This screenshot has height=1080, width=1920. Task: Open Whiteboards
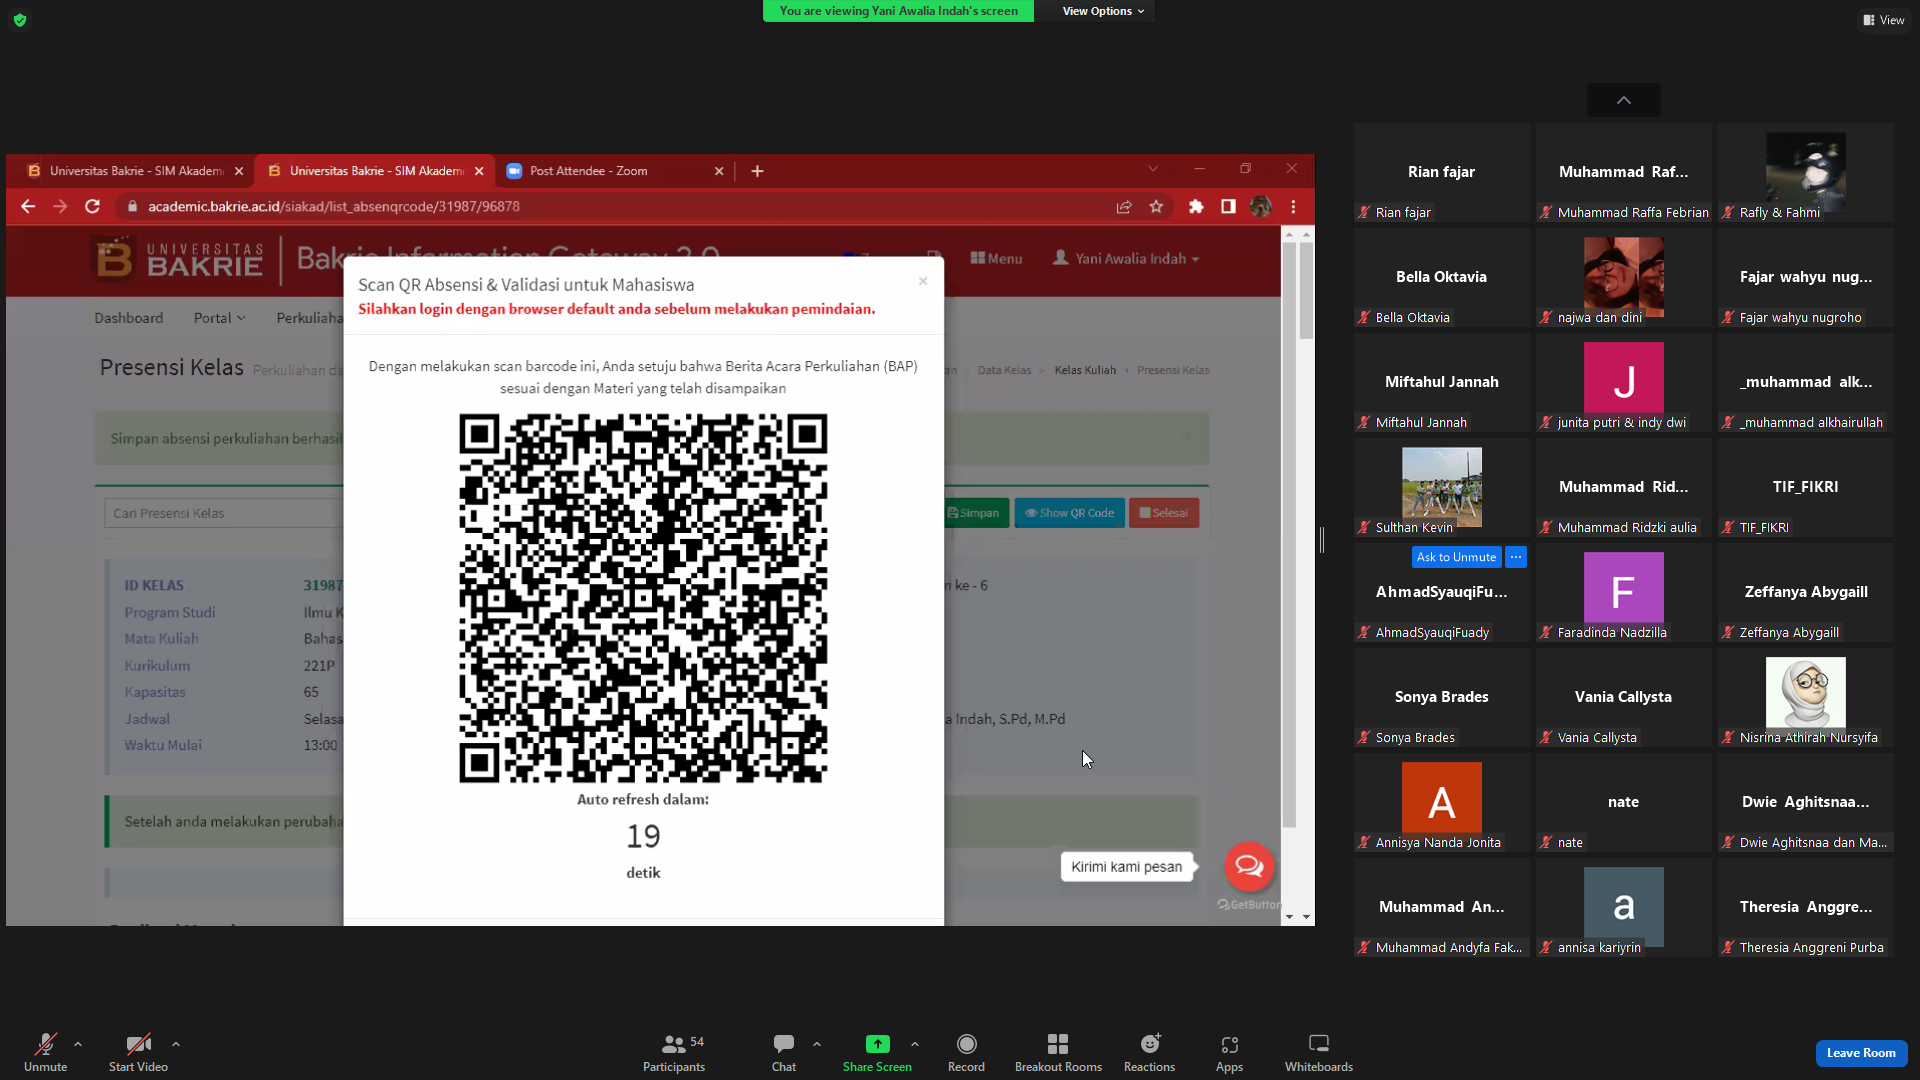point(1319,1052)
